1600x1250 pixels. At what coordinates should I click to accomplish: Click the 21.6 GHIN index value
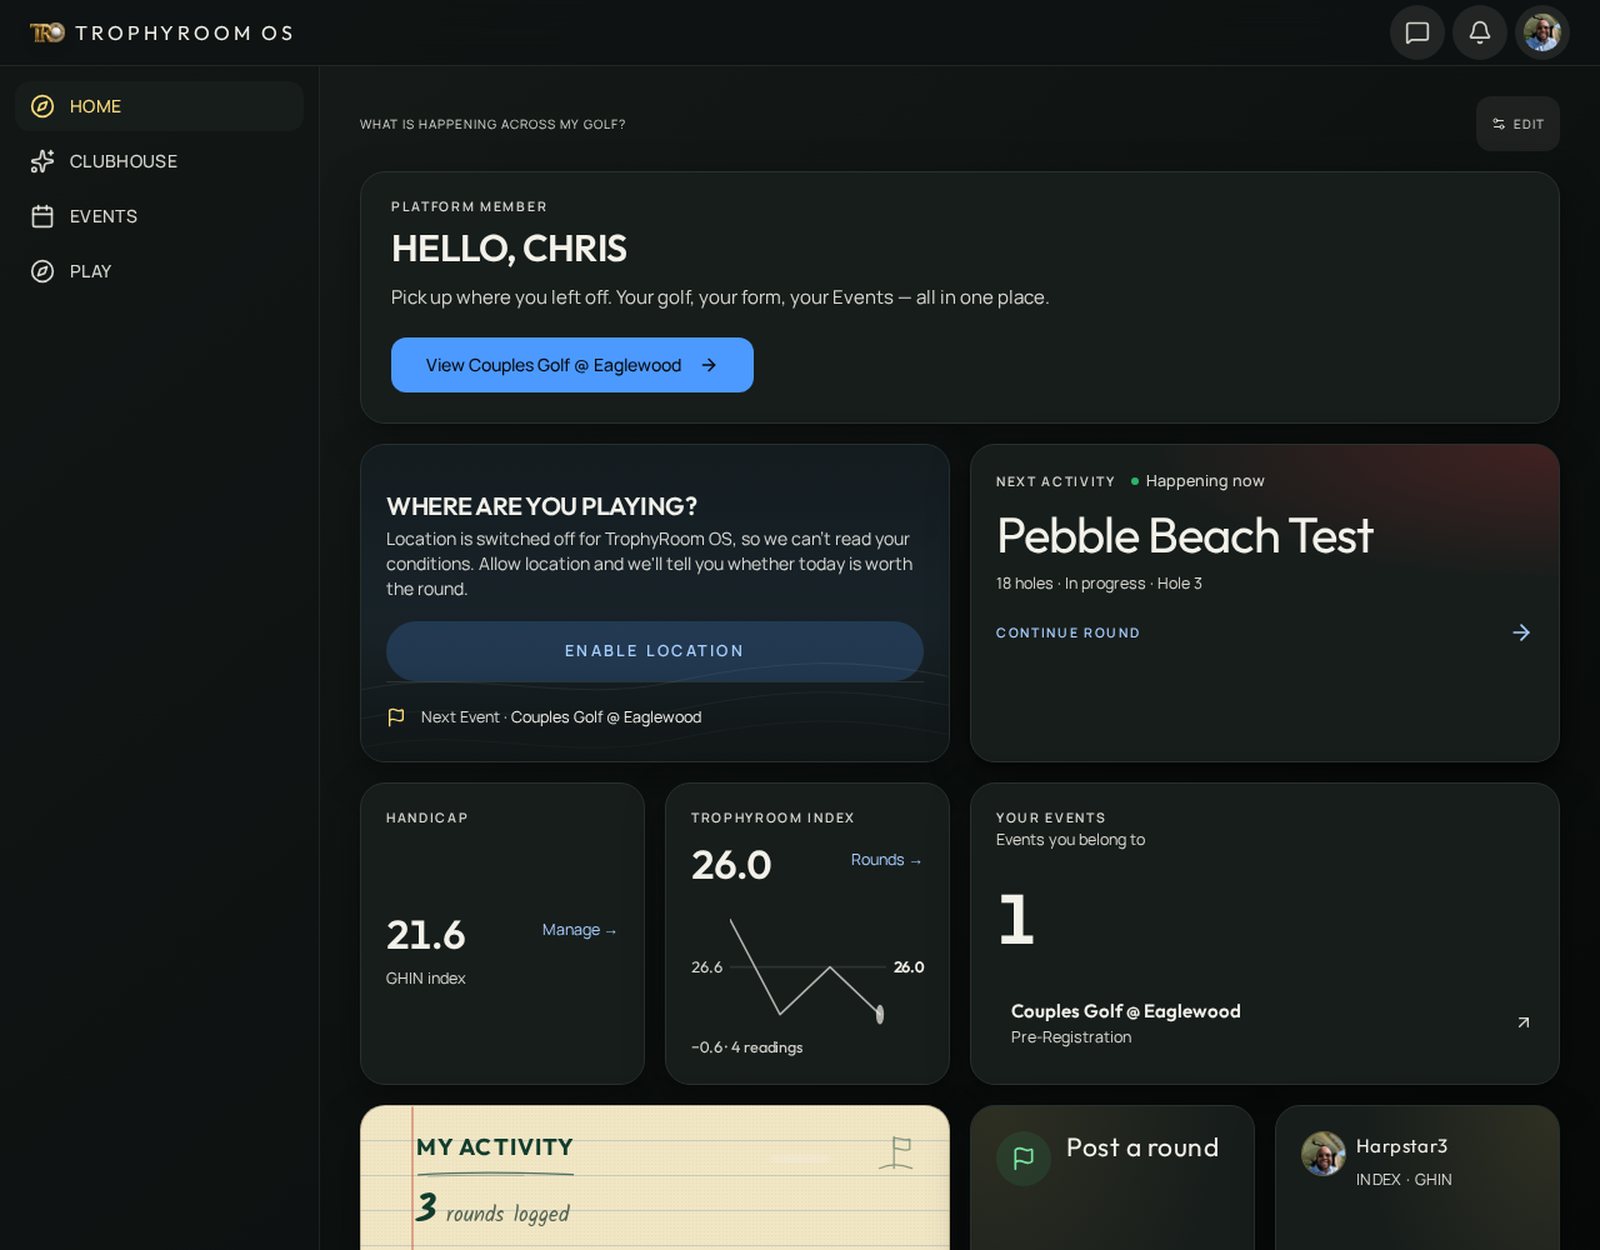pyautogui.click(x=426, y=935)
